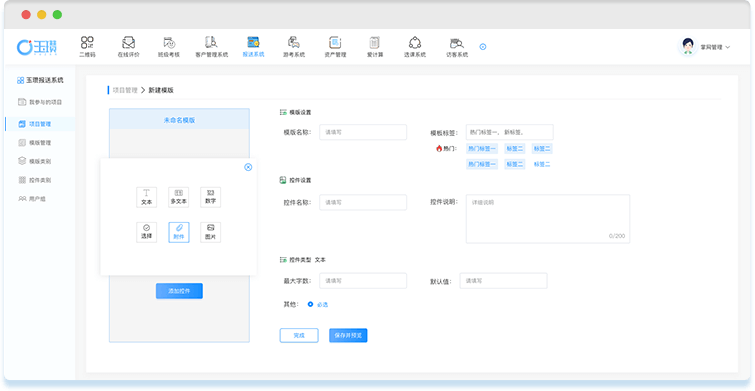755x391 pixels.
Task: Click the 控件设置 section heading
Action: pos(296,180)
